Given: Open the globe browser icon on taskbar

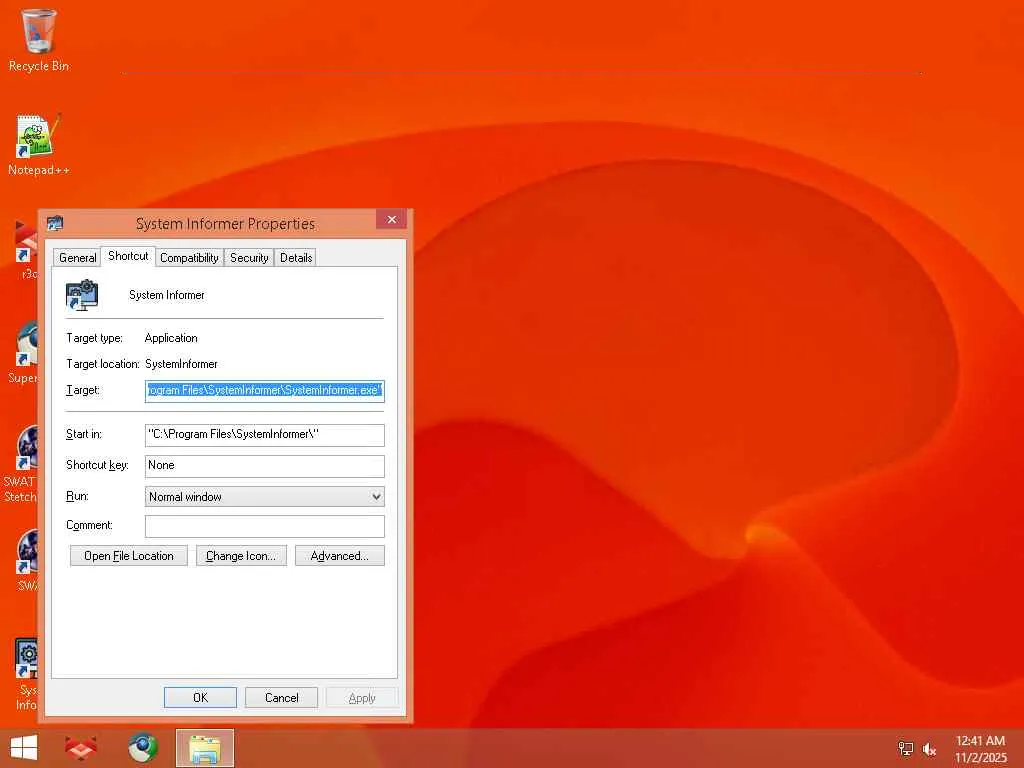Looking at the screenshot, I should pos(142,748).
